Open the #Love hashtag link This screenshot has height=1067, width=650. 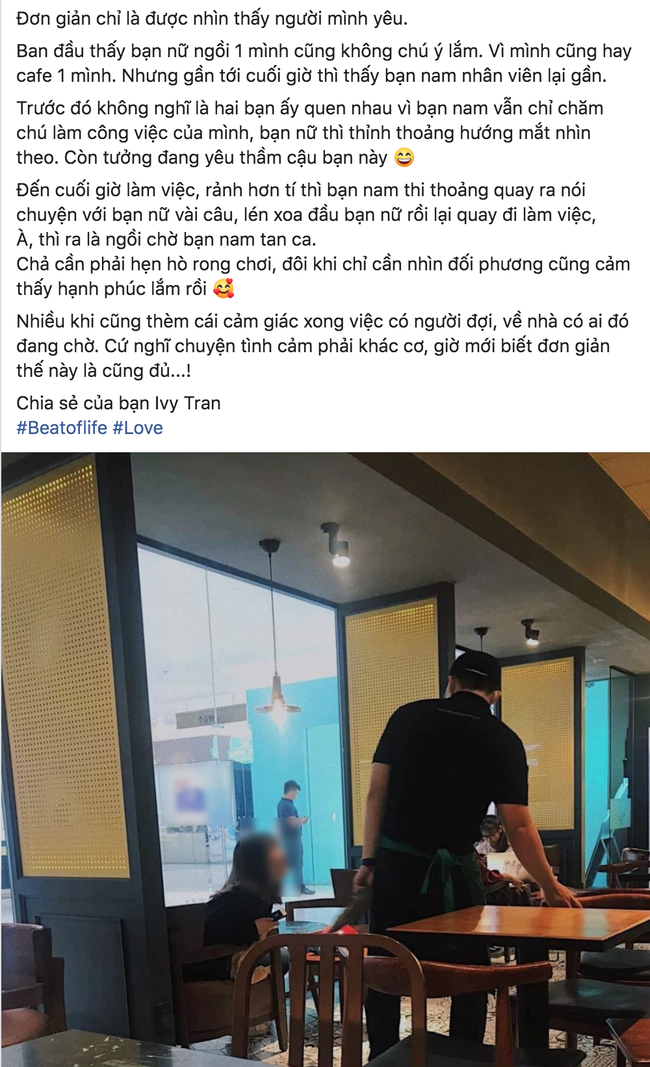click(x=137, y=428)
